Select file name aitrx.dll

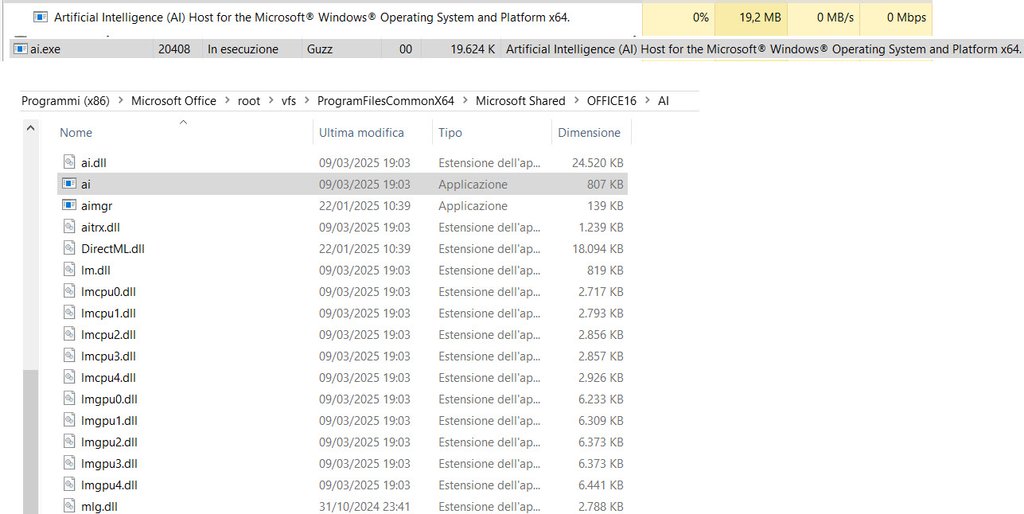101,227
